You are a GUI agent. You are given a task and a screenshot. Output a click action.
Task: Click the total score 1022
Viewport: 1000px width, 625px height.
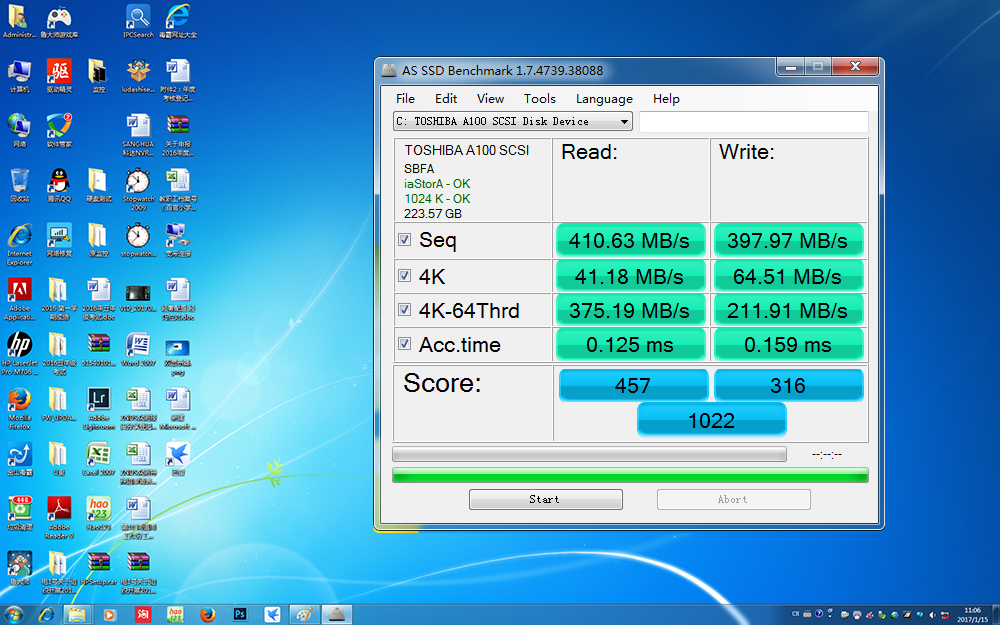point(712,420)
